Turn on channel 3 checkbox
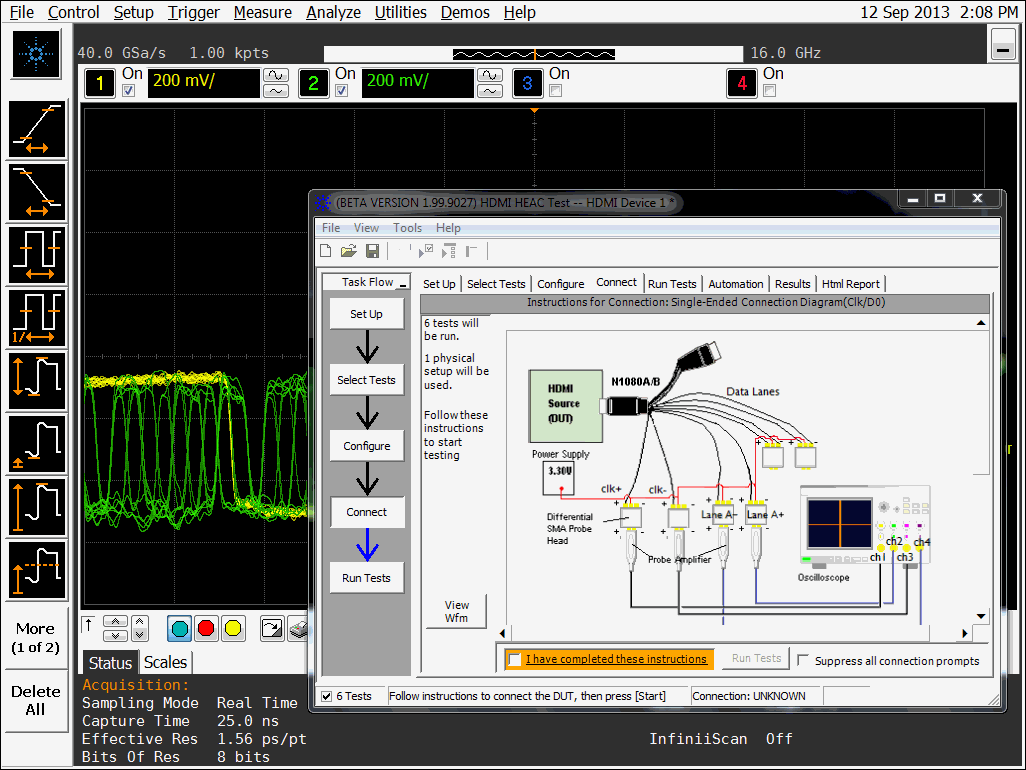 coord(556,91)
